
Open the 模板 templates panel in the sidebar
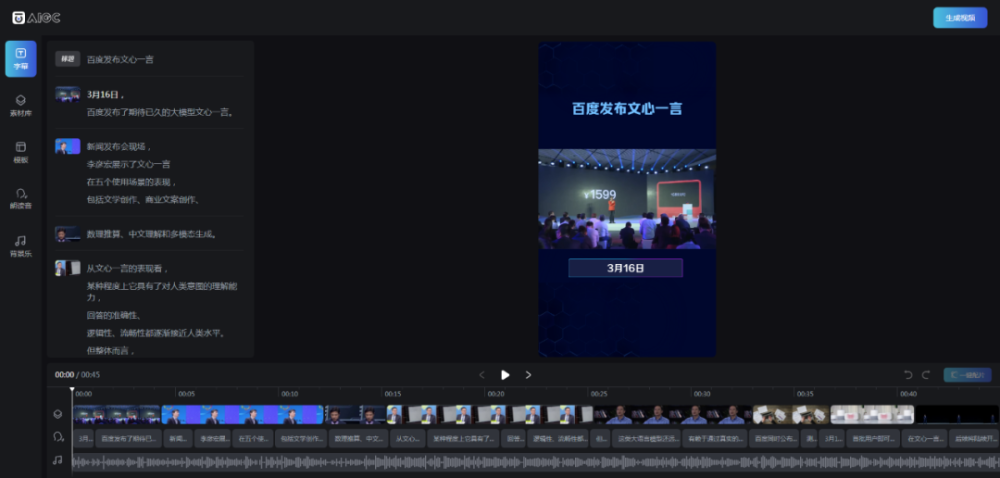coord(20,153)
